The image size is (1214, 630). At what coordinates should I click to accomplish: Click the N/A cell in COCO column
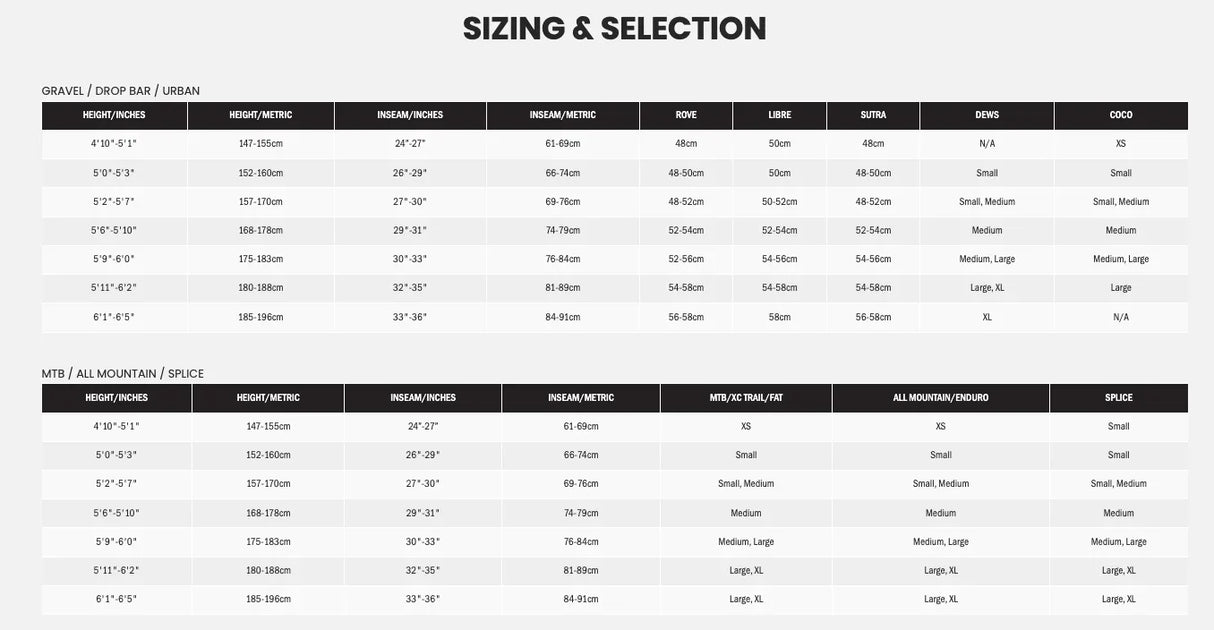tap(1121, 317)
